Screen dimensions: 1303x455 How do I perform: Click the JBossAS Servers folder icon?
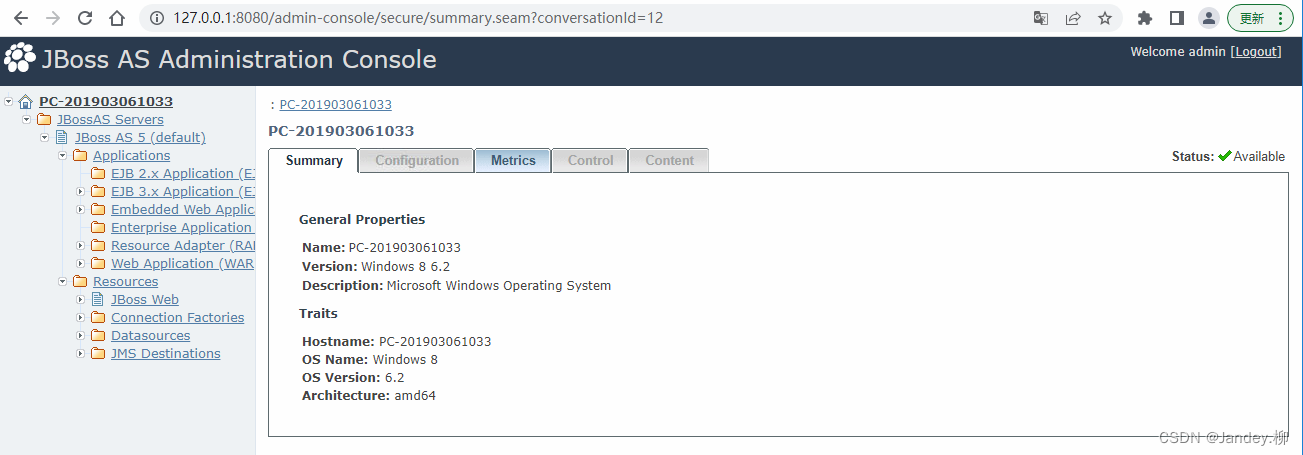tap(44, 120)
